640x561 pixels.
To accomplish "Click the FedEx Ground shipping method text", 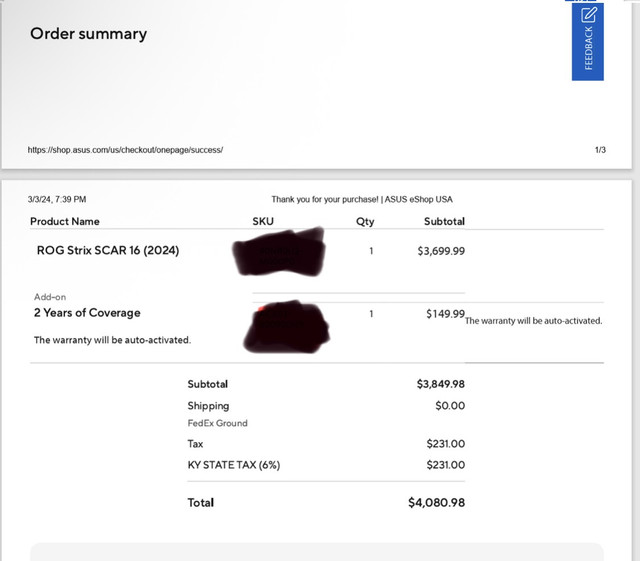I will 218,423.
